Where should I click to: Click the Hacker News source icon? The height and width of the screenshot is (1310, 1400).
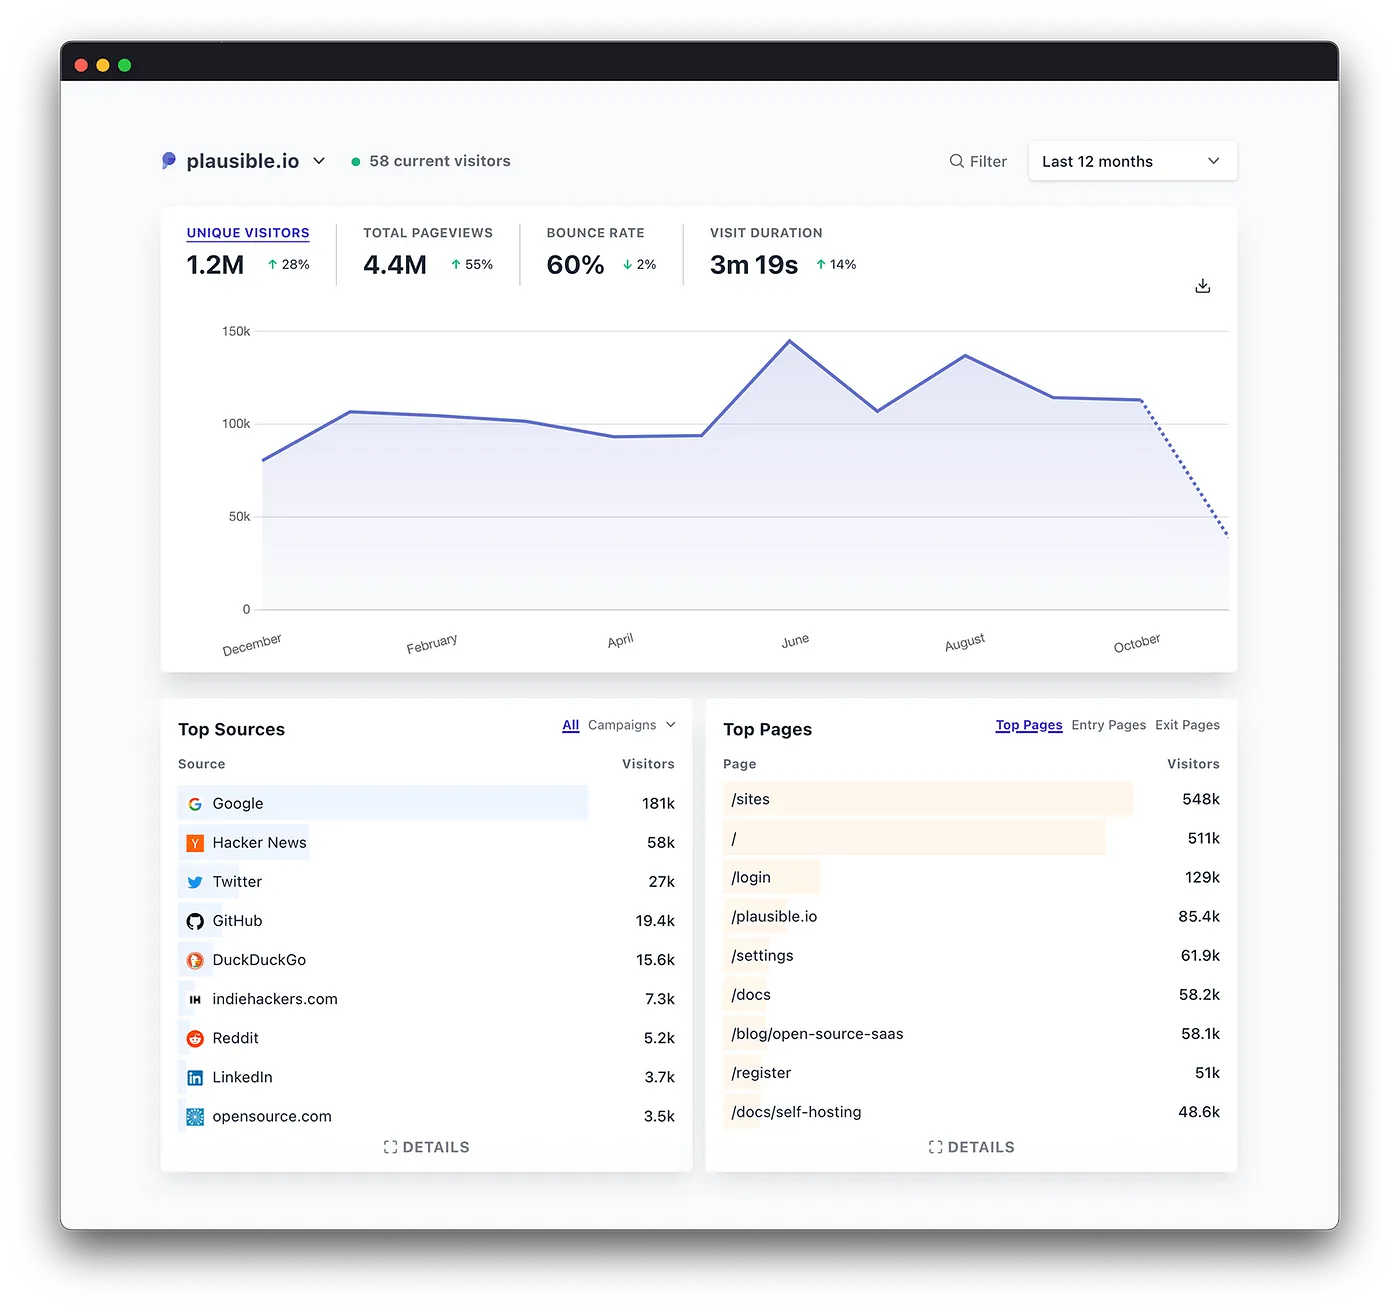(194, 842)
